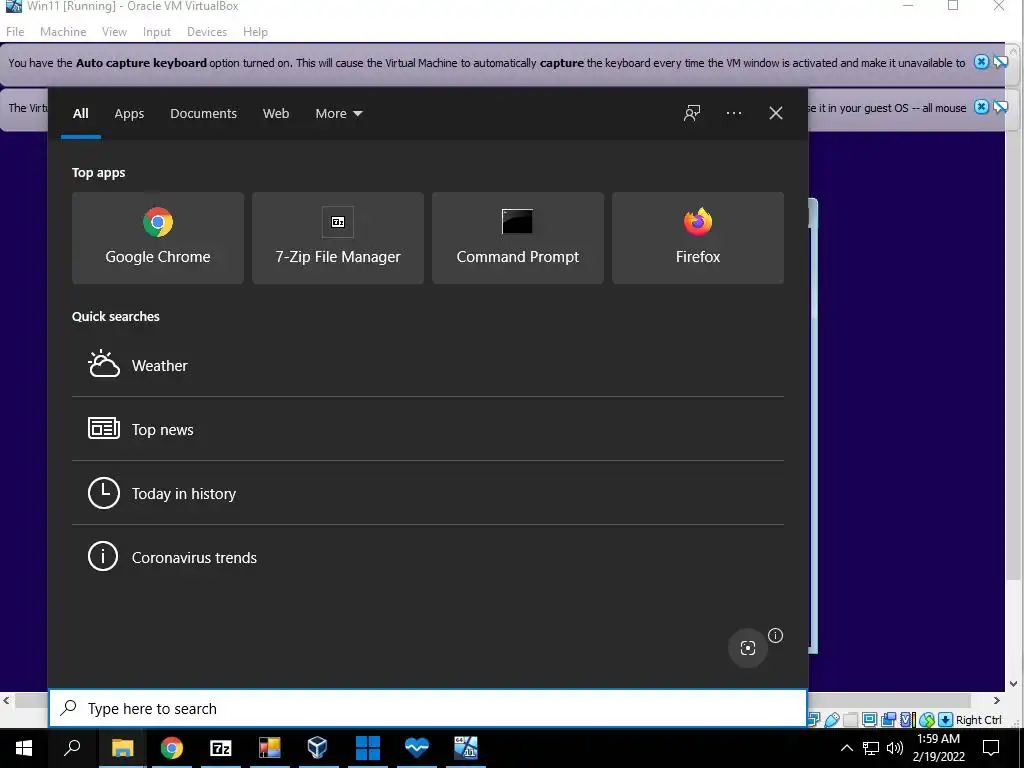
Task: Open VirtualBox Devices menu
Action: [x=207, y=31]
